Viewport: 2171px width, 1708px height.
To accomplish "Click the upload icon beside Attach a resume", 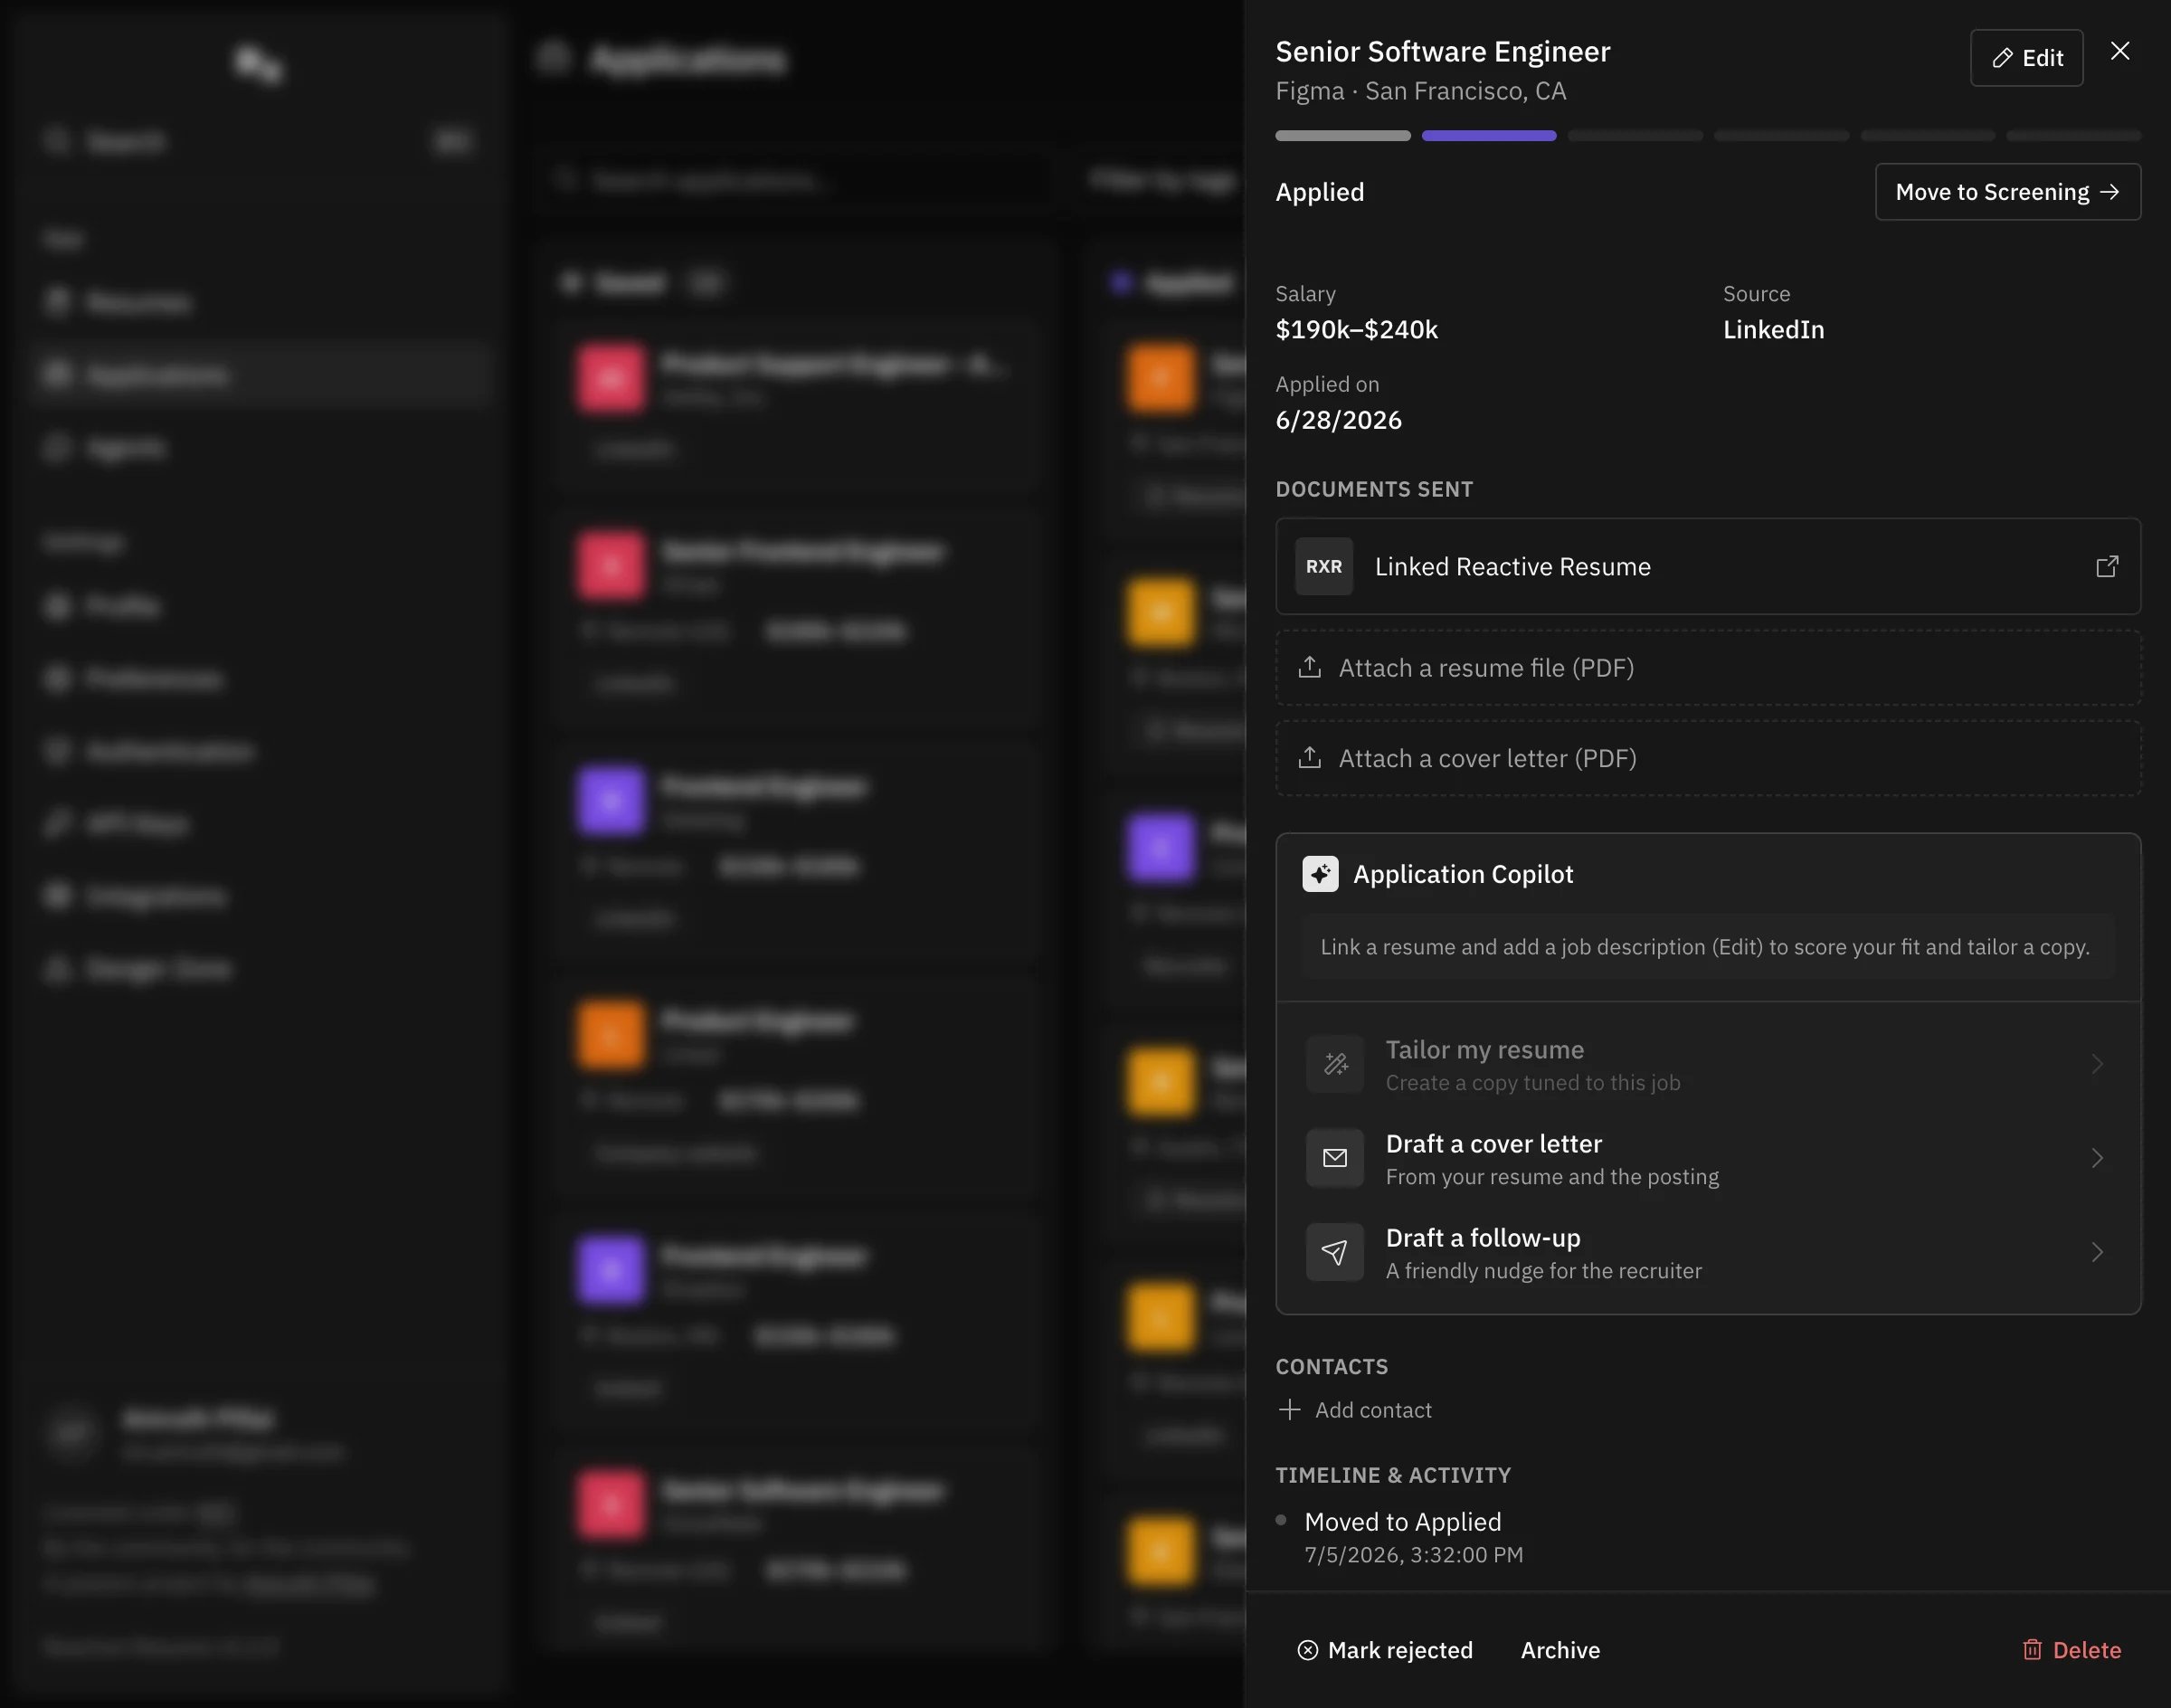I will (1309, 668).
